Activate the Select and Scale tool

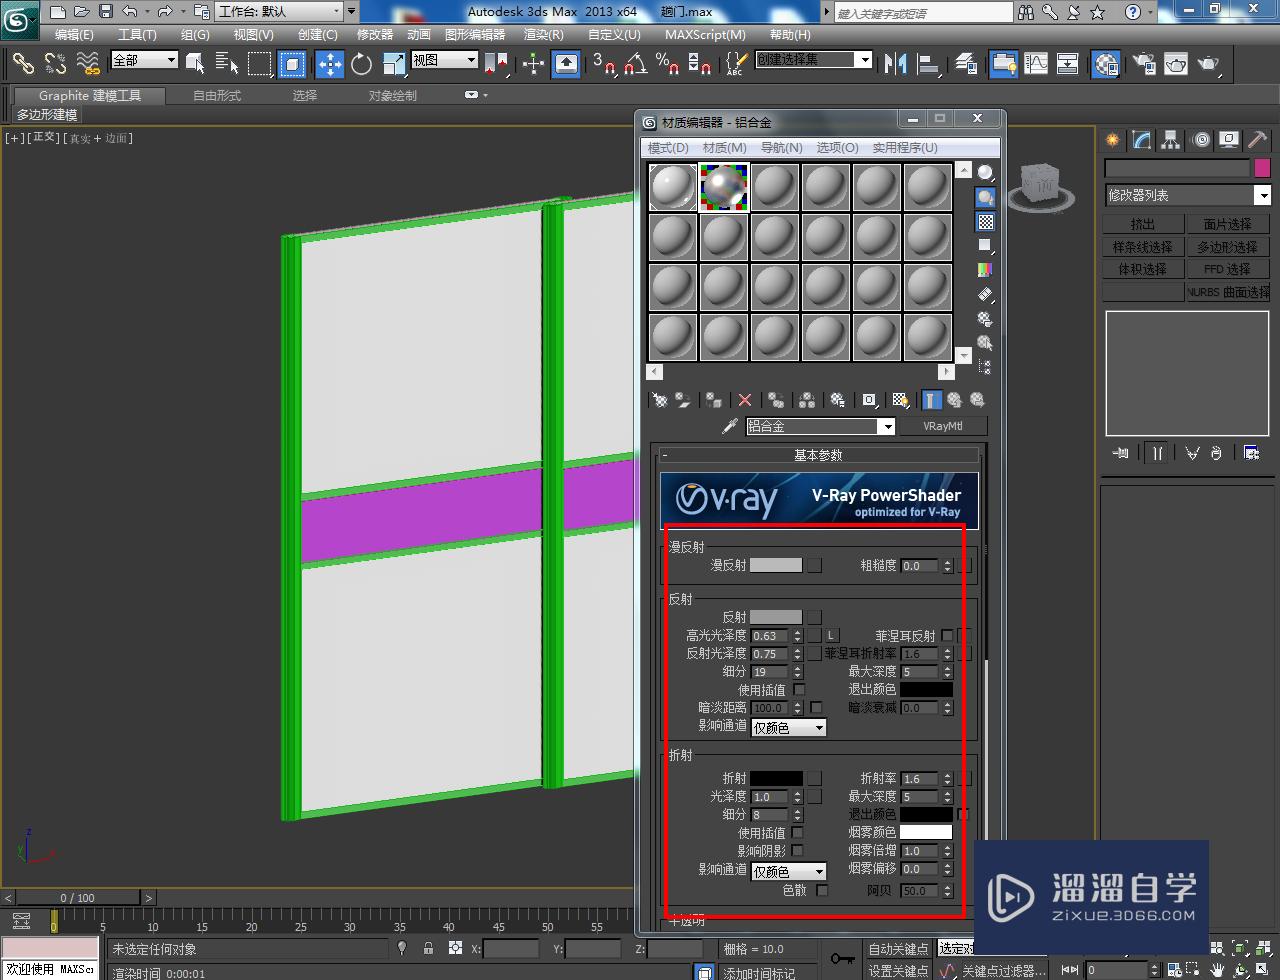click(394, 64)
